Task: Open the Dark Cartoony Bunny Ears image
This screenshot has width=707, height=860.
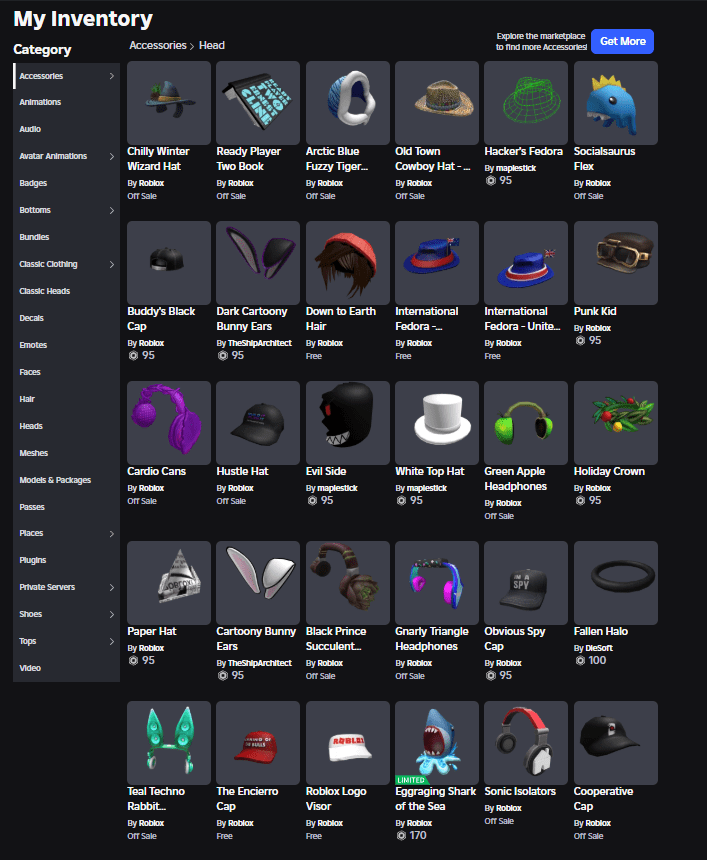Action: (x=258, y=263)
